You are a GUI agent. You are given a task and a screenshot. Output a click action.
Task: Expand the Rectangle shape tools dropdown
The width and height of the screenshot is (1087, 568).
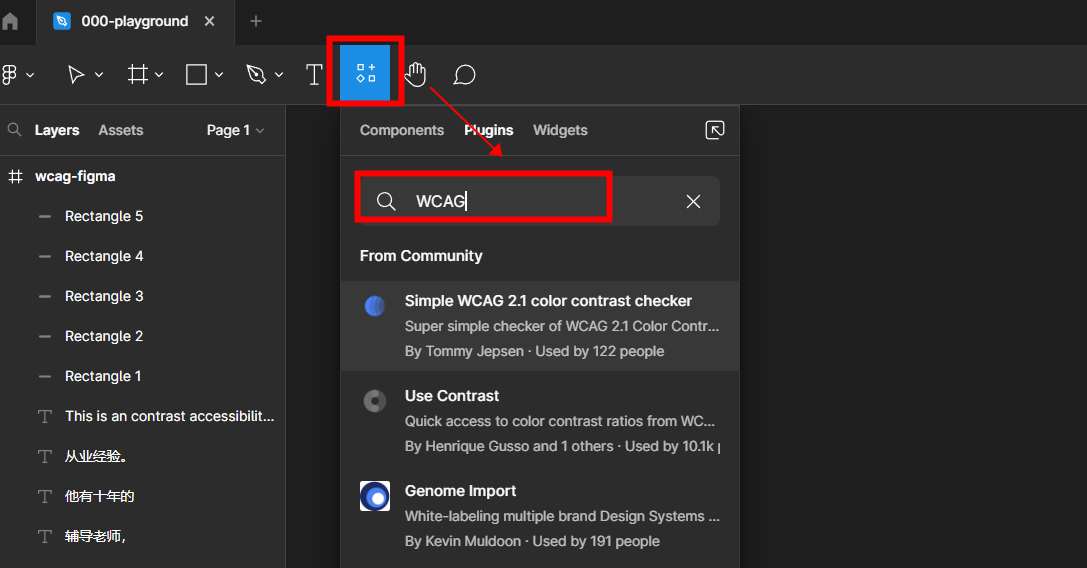tap(219, 75)
